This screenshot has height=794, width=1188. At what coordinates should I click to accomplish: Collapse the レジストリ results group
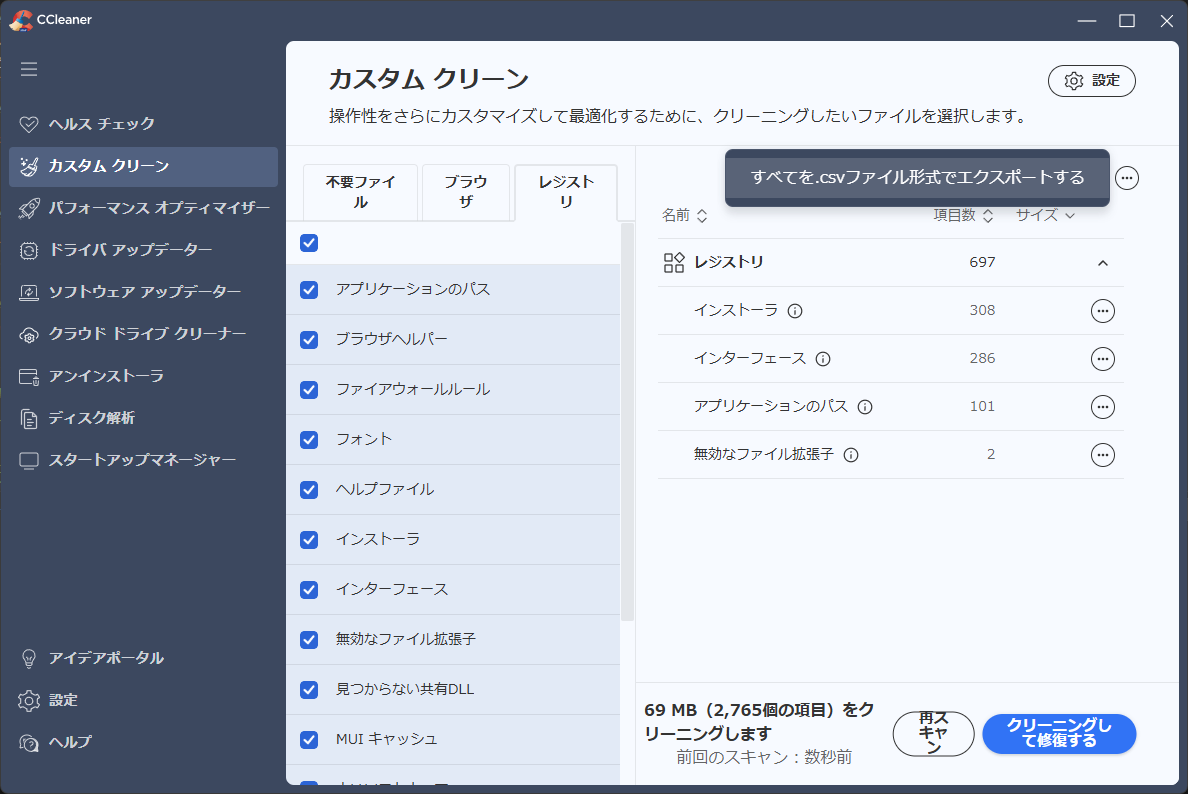[1102, 263]
